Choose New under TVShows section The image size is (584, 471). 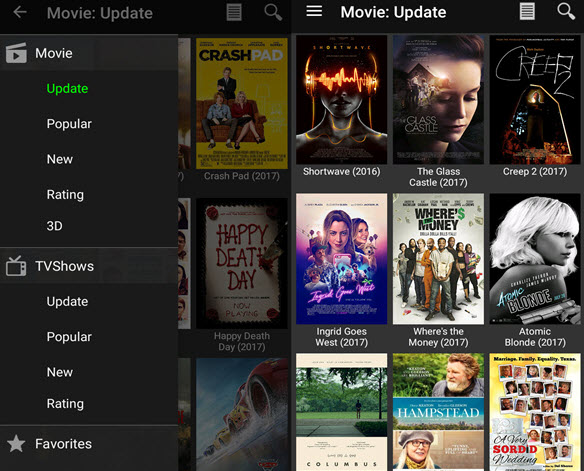(x=60, y=372)
